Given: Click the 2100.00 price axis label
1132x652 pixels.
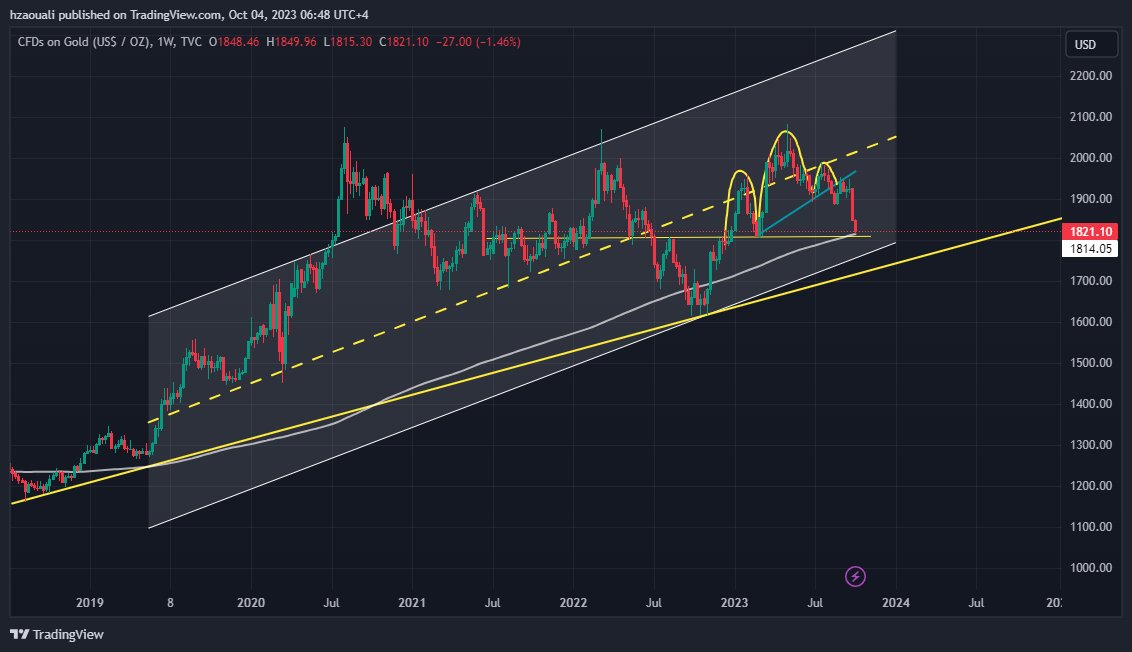Looking at the screenshot, I should pos(1091,116).
